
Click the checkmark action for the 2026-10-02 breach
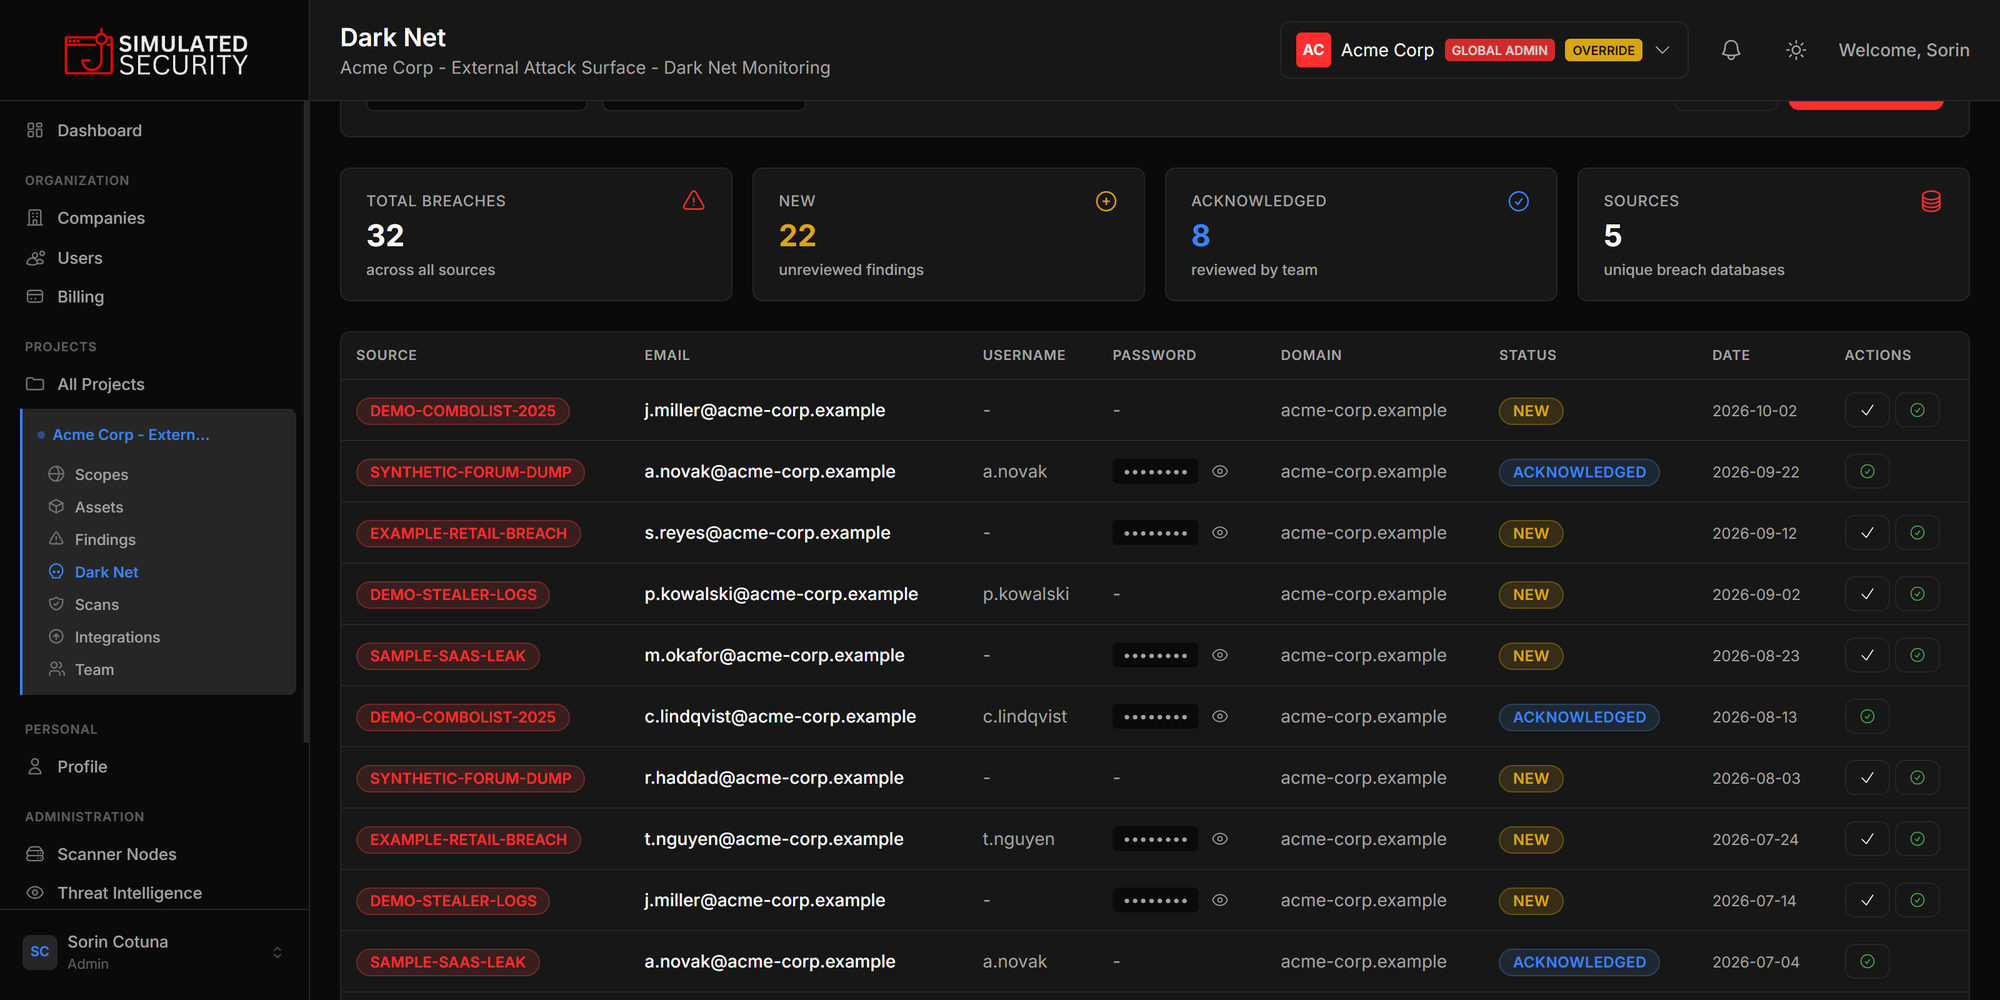coord(1867,410)
